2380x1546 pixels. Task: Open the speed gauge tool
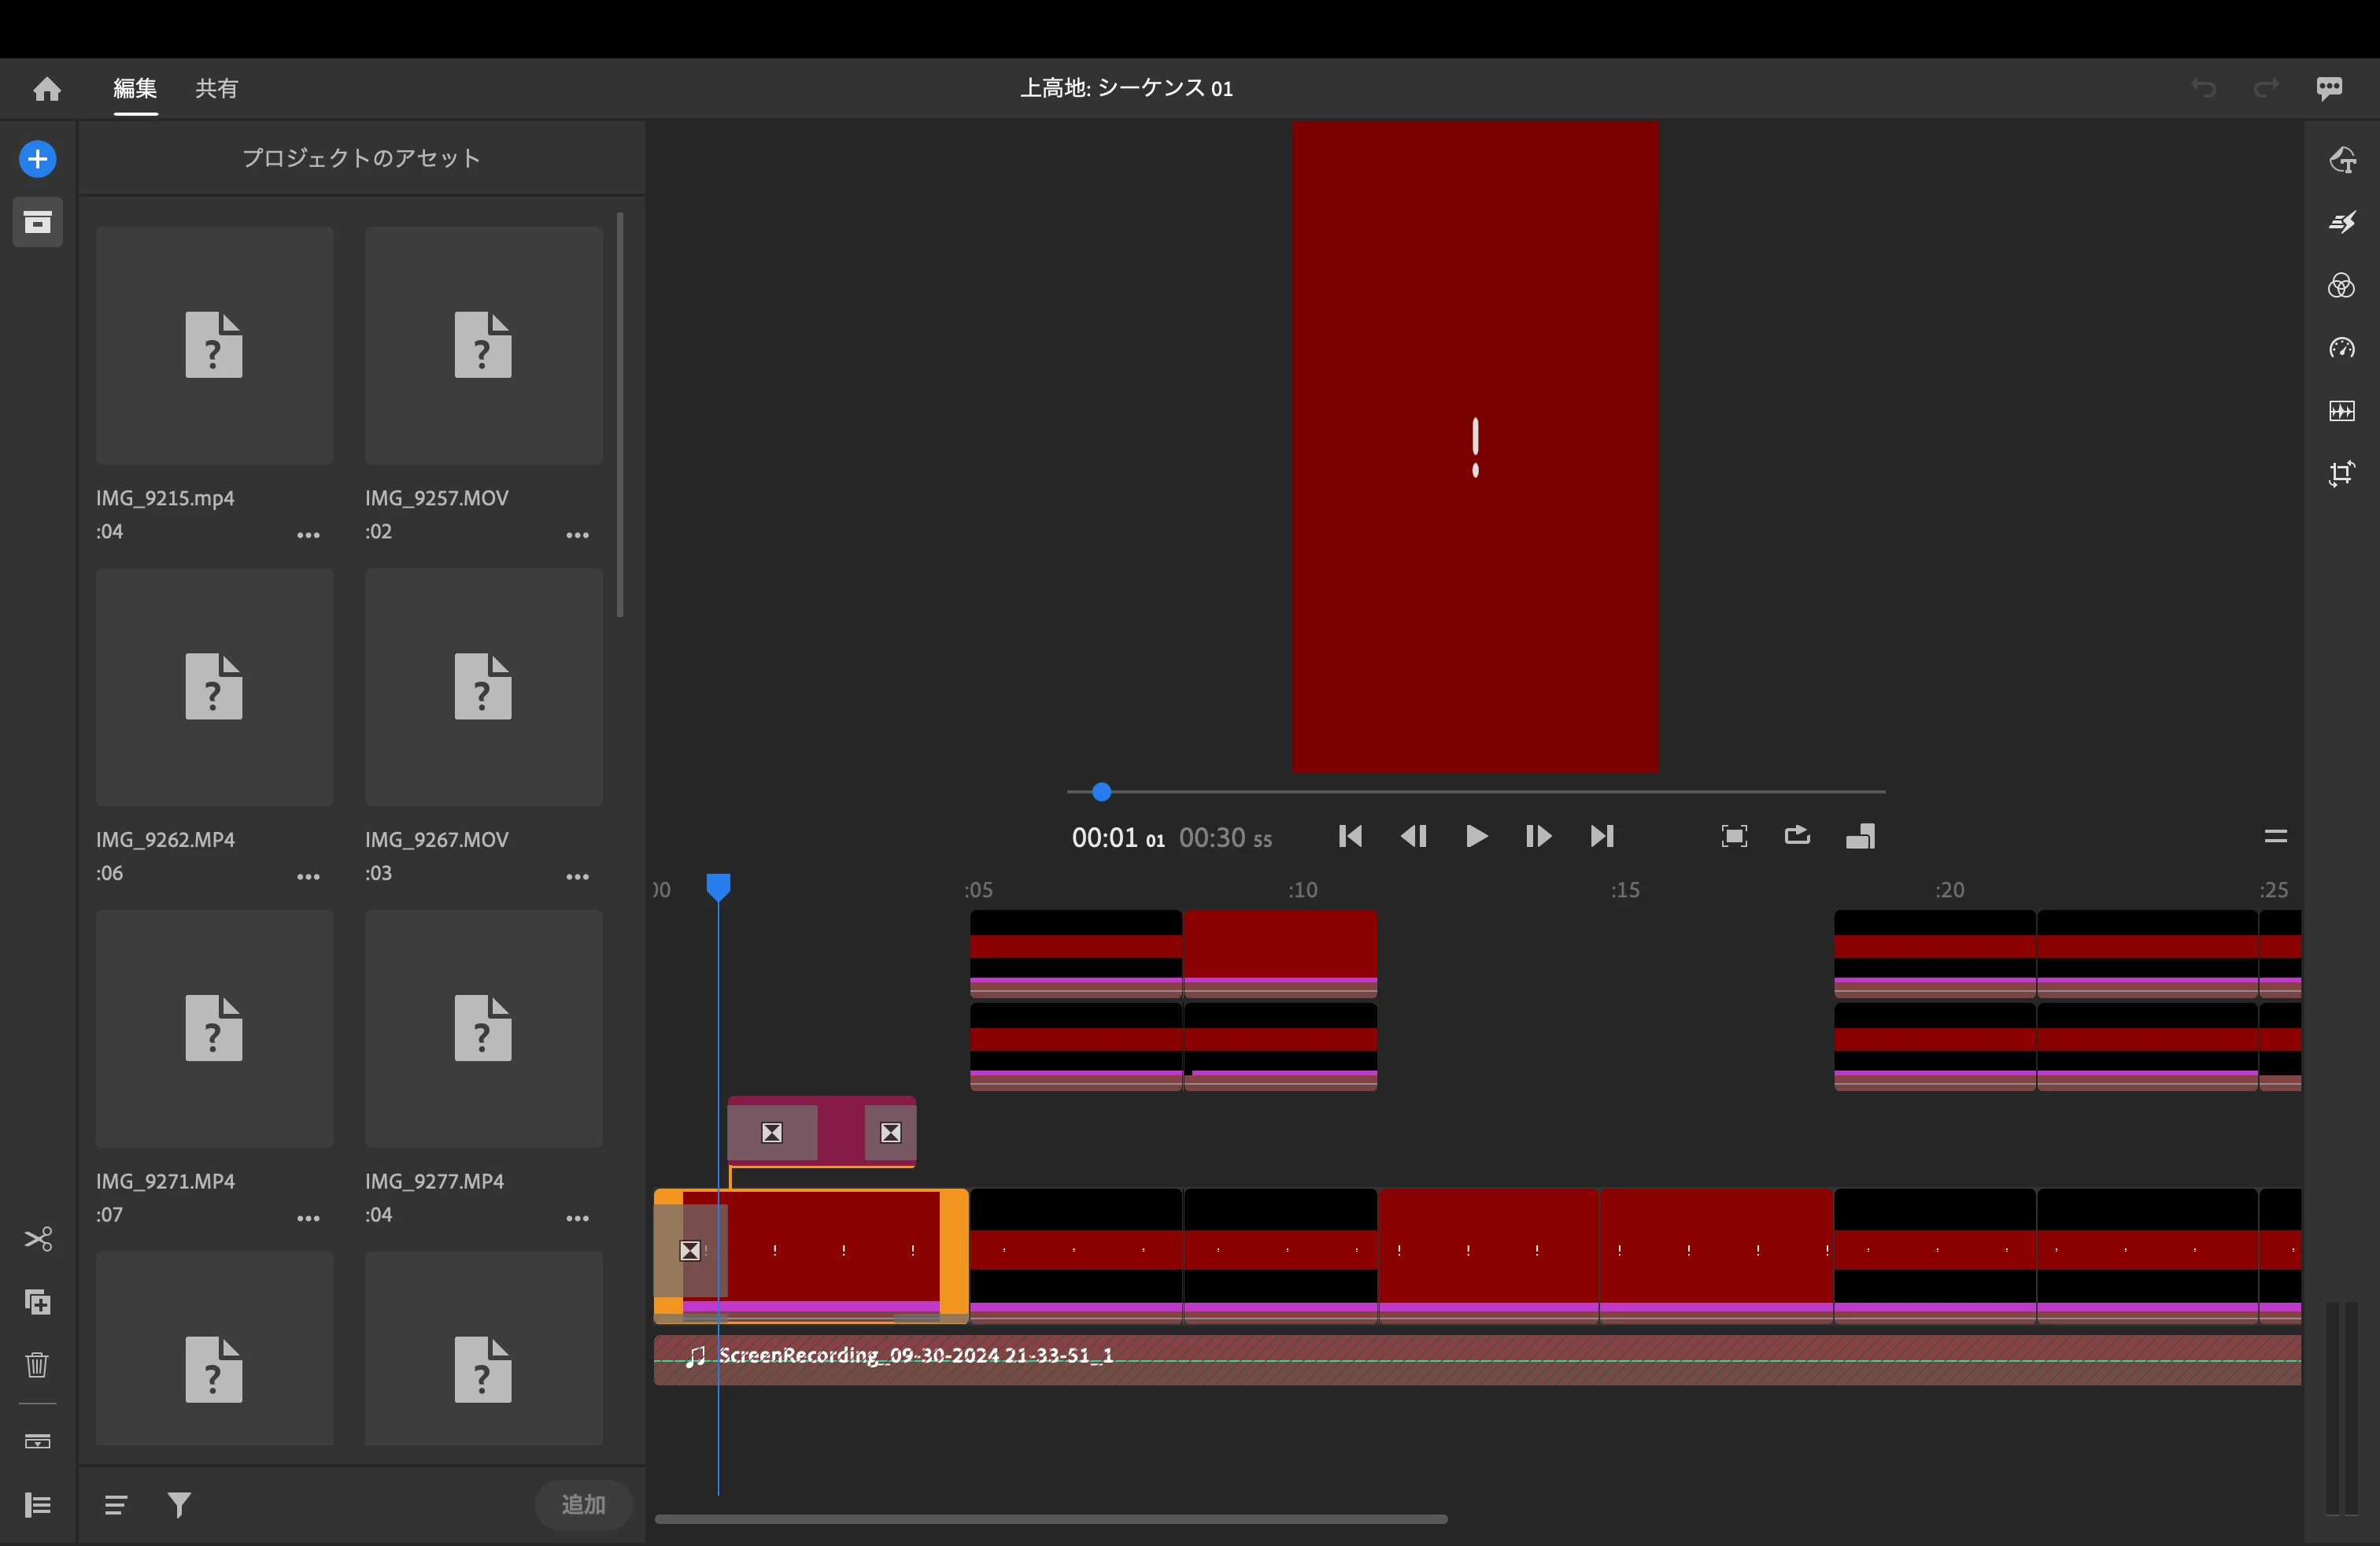2341,348
